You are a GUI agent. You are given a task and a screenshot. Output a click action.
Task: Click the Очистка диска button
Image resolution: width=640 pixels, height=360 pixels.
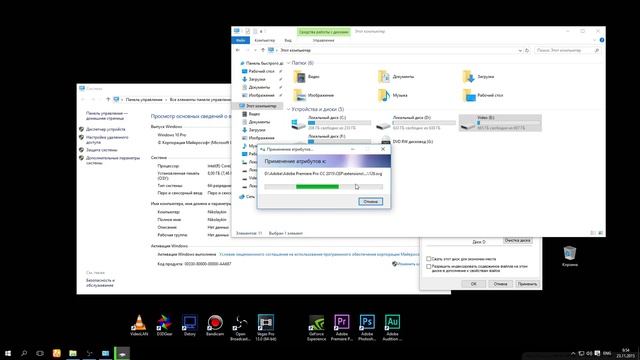[517, 240]
